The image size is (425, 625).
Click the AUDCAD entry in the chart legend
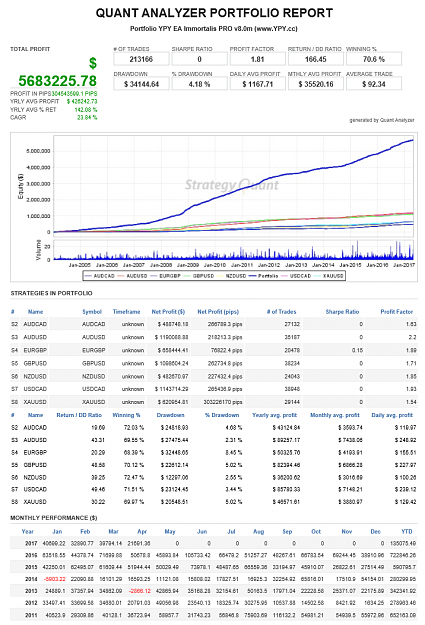point(100,276)
